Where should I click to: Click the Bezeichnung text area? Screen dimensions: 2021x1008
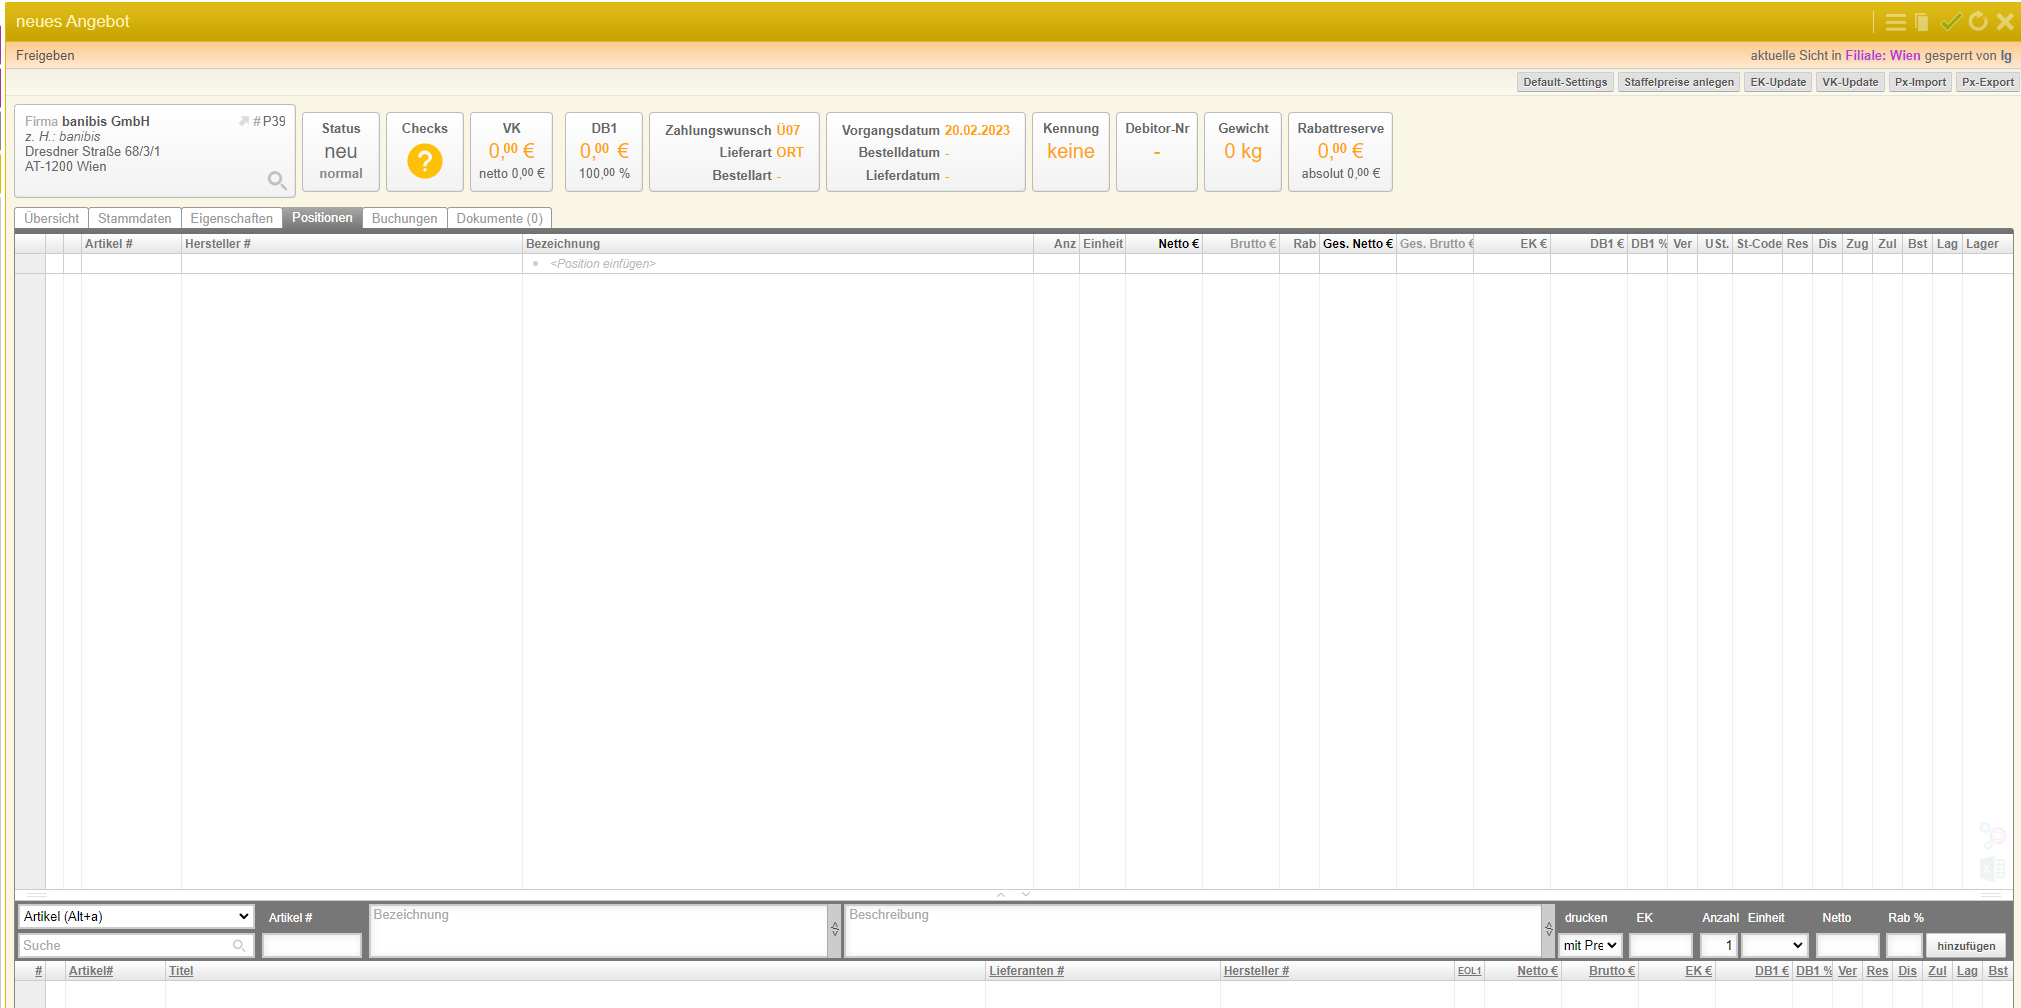click(598, 930)
